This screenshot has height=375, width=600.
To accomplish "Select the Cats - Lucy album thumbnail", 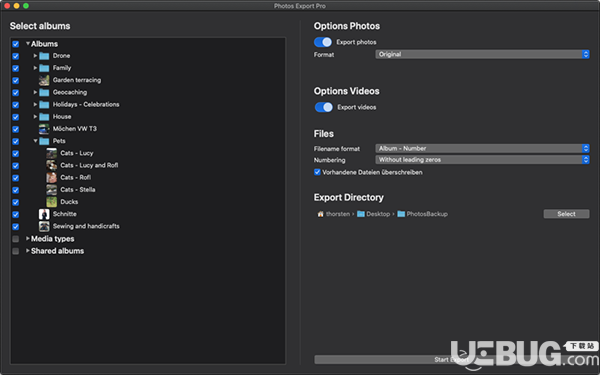I will tap(52, 153).
